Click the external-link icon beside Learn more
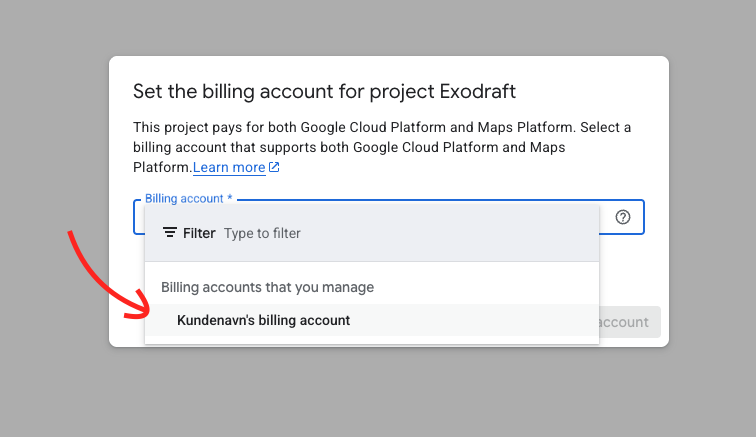Image resolution: width=756 pixels, height=437 pixels. 274,167
